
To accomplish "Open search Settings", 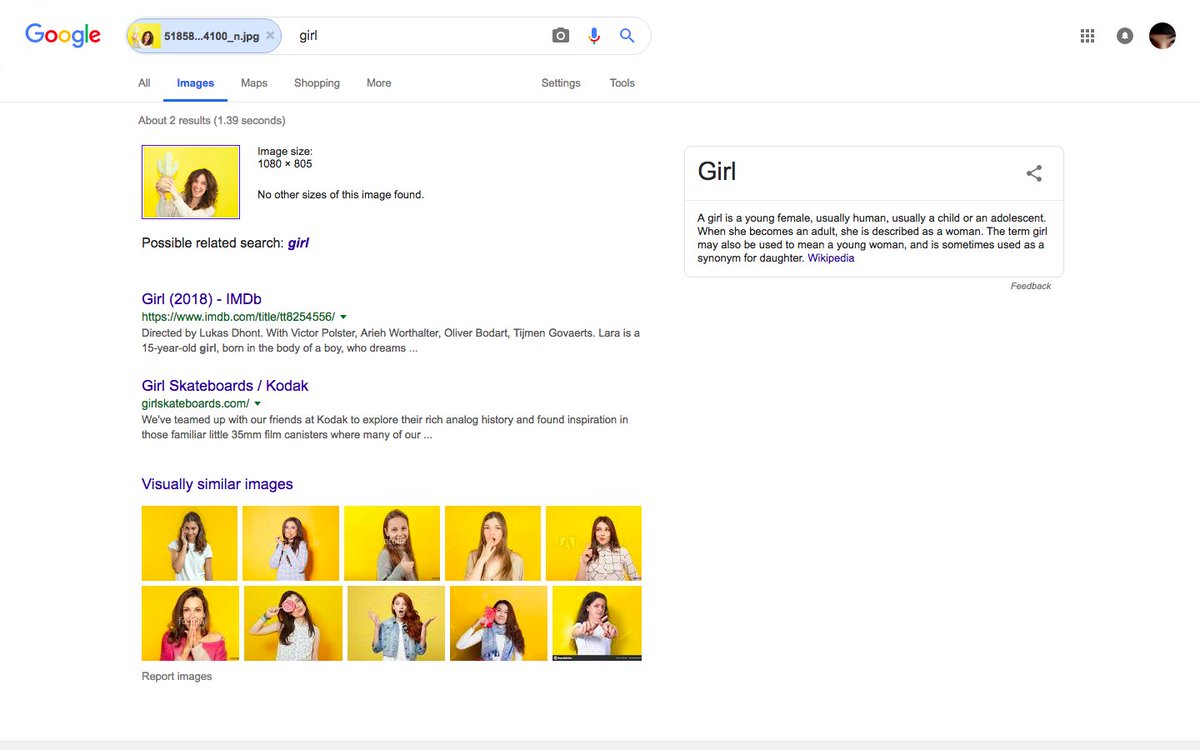I will pos(561,83).
